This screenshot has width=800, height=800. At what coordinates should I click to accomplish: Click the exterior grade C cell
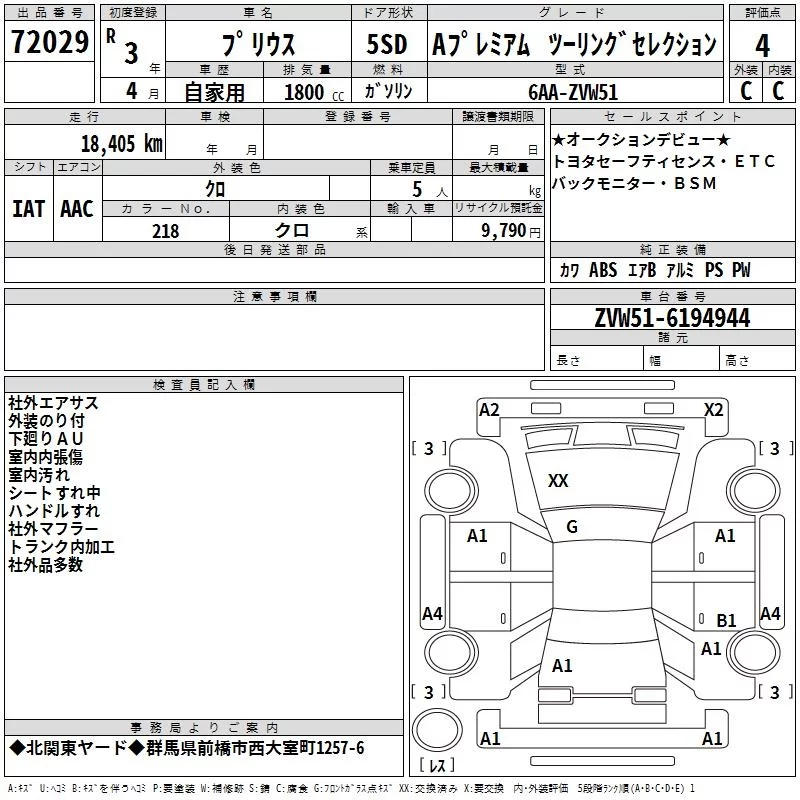[x=746, y=91]
